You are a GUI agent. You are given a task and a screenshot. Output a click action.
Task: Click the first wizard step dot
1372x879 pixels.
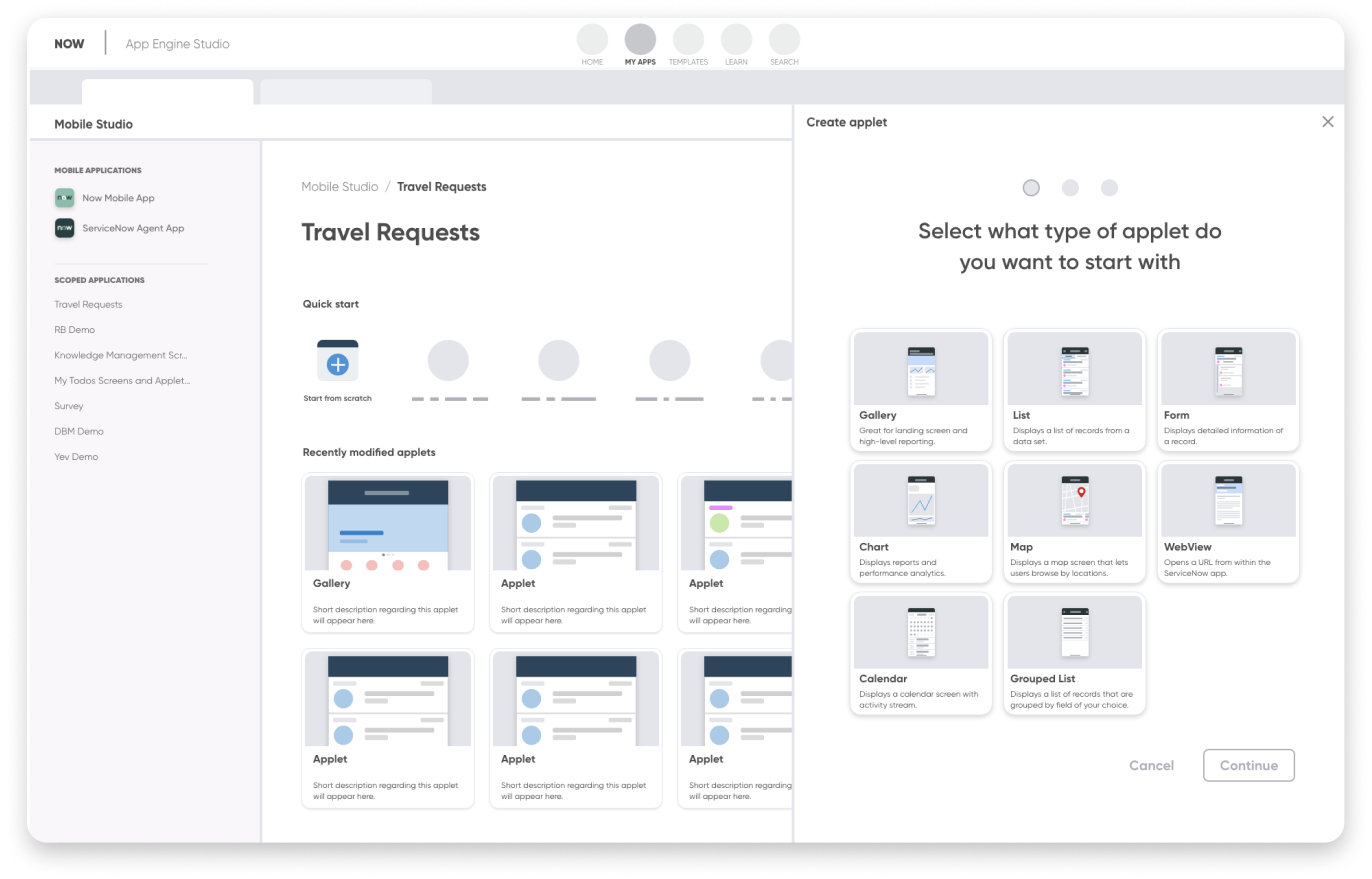click(1031, 188)
